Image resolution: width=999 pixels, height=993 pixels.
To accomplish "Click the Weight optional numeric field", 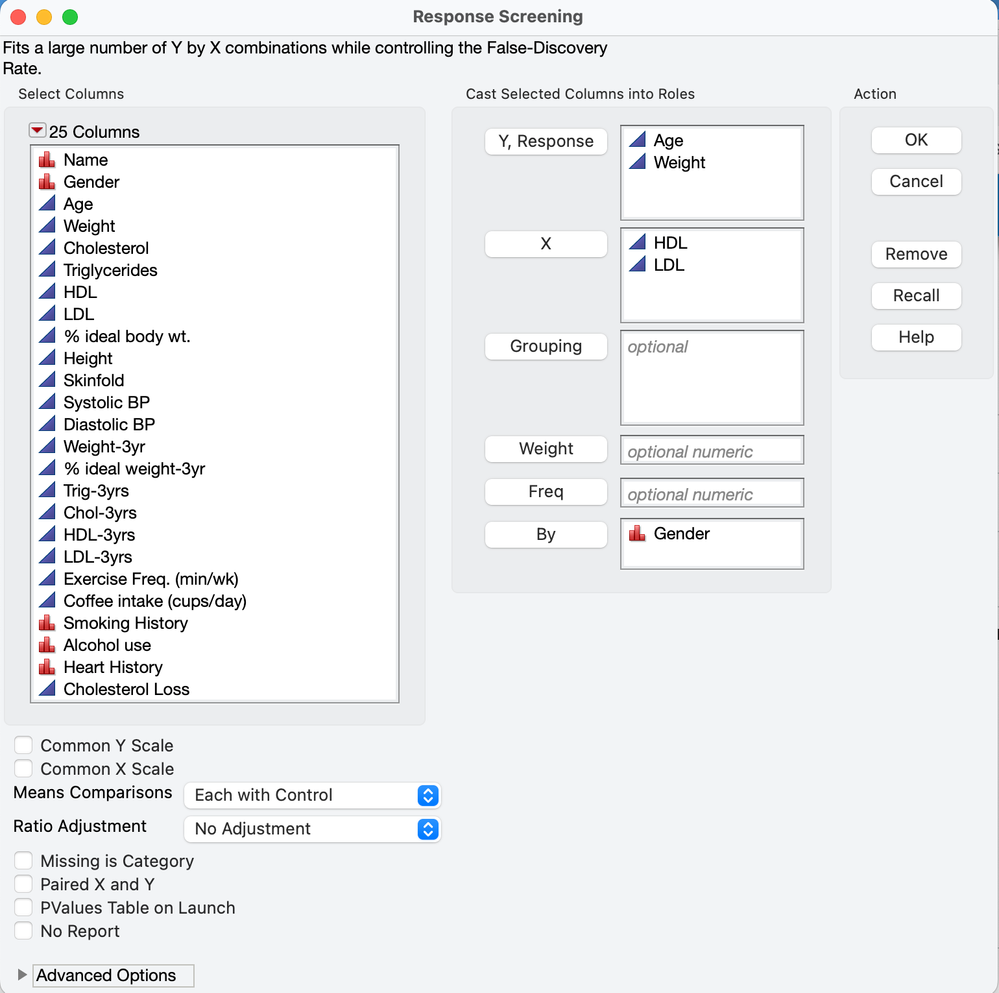I will (x=712, y=451).
